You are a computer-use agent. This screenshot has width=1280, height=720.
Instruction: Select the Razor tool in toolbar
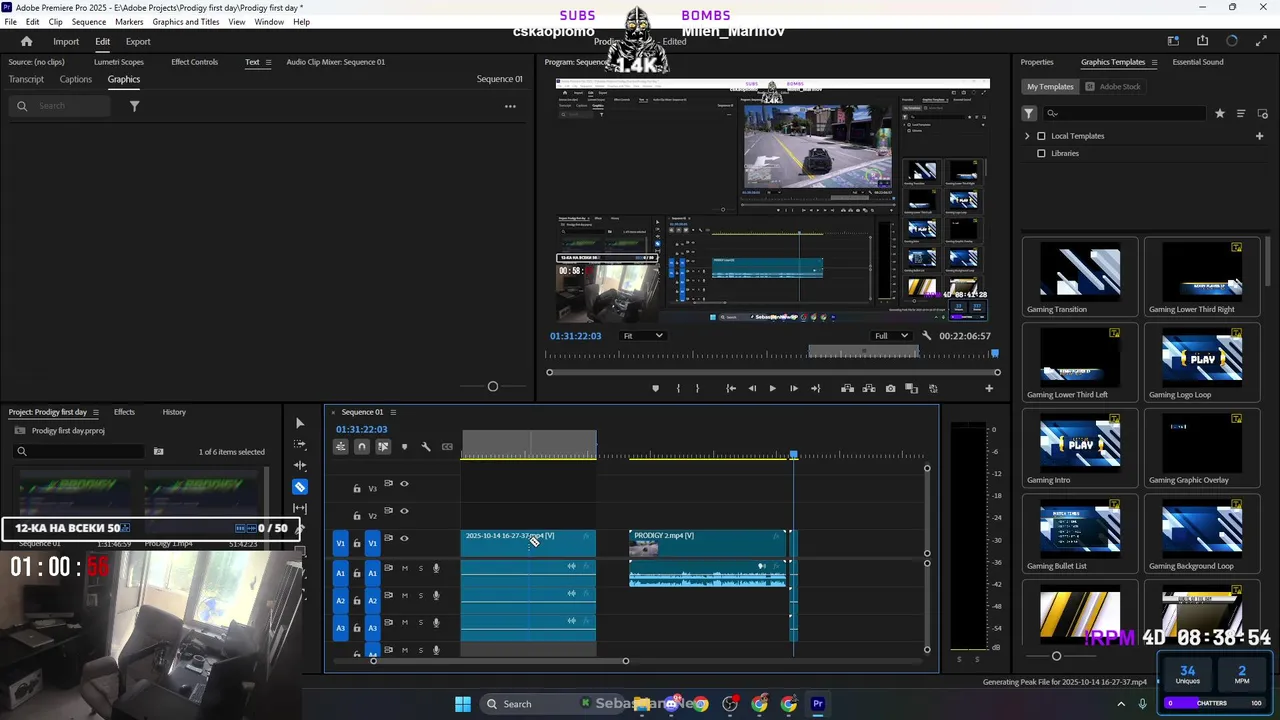click(300, 487)
